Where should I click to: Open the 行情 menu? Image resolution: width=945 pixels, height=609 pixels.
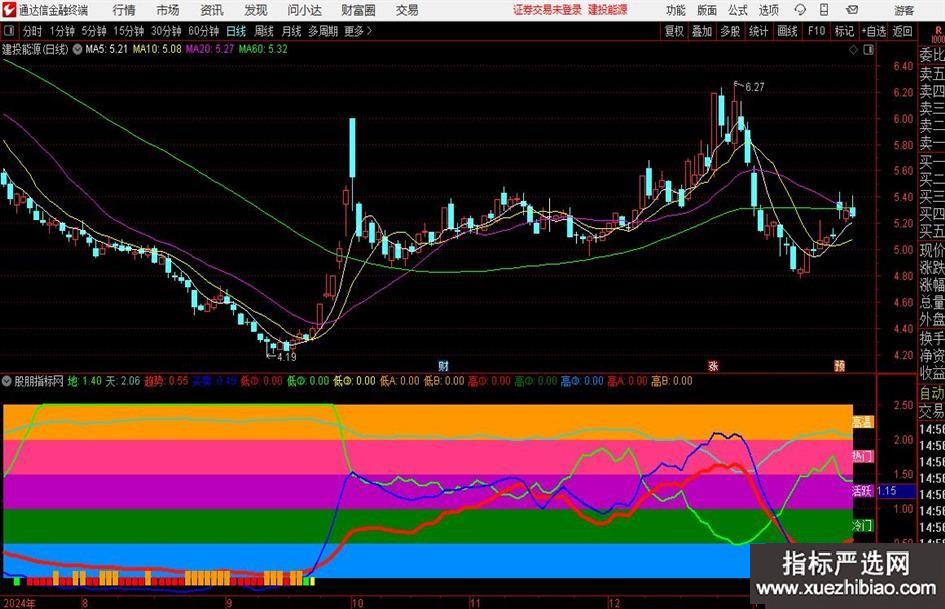tap(124, 10)
